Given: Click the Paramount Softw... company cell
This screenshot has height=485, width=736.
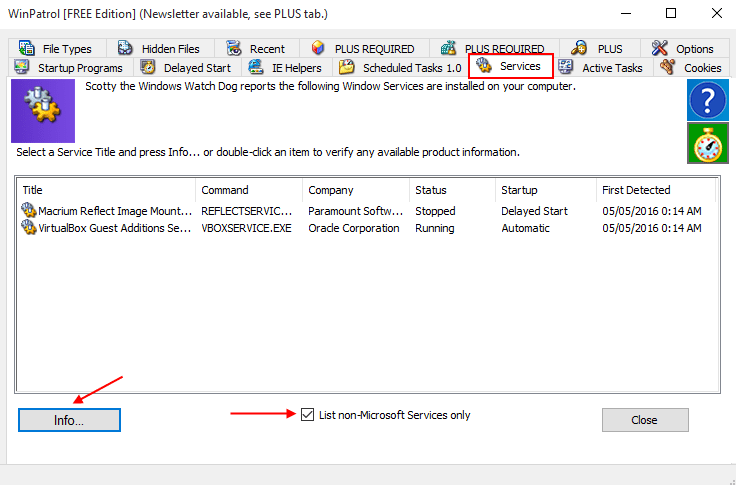Looking at the screenshot, I should pos(355,211).
